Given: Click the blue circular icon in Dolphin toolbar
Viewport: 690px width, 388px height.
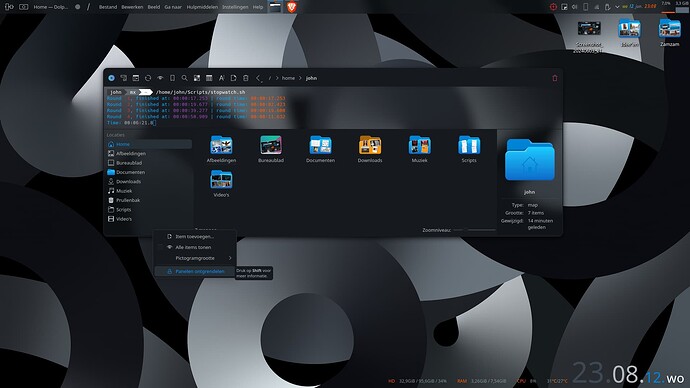Looking at the screenshot, I should coord(111,78).
